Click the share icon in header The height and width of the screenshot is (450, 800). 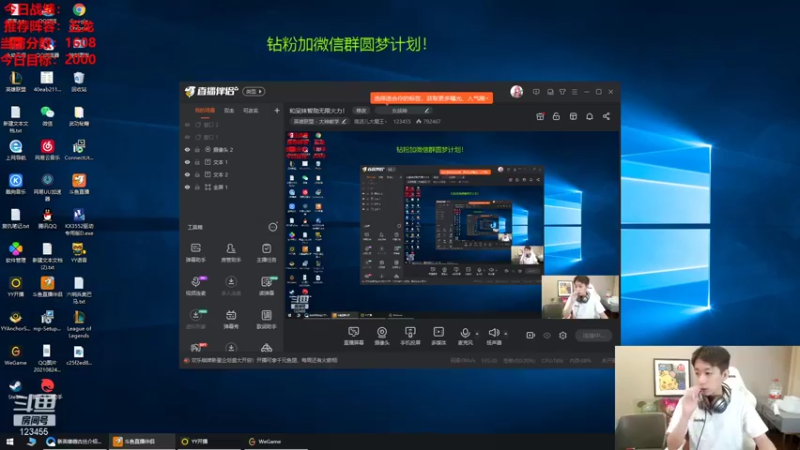coord(606,116)
